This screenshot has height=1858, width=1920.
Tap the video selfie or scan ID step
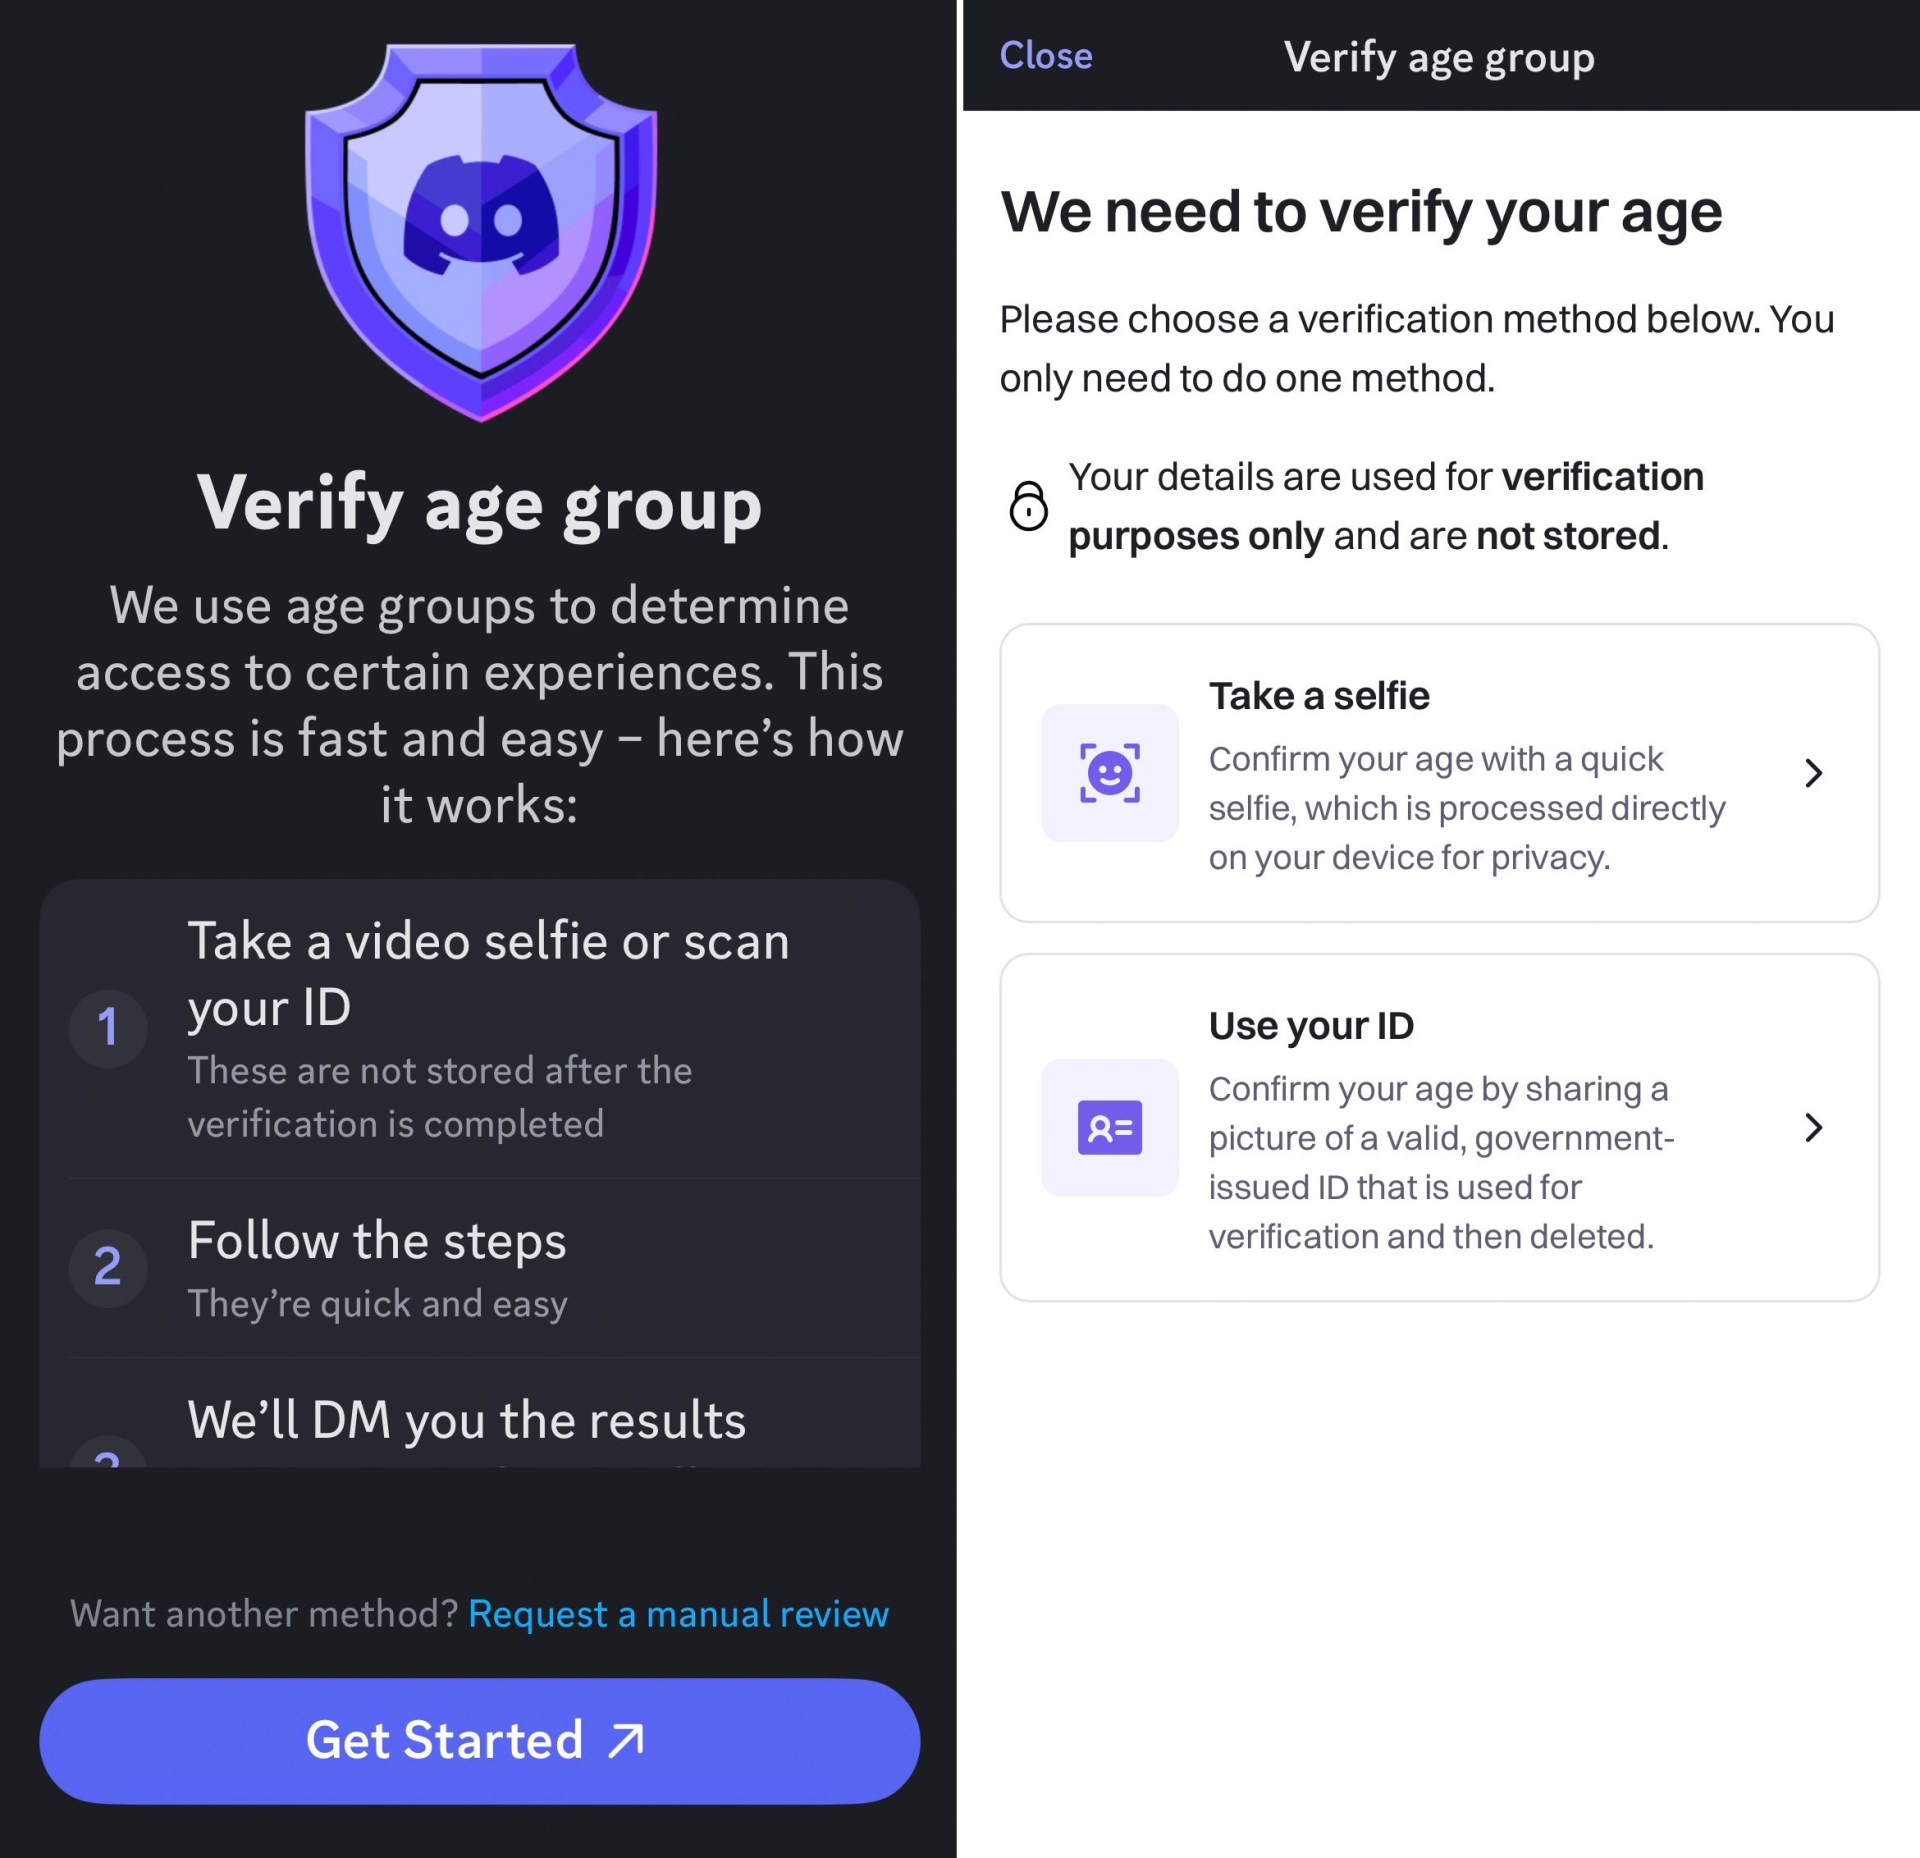pos(488,973)
